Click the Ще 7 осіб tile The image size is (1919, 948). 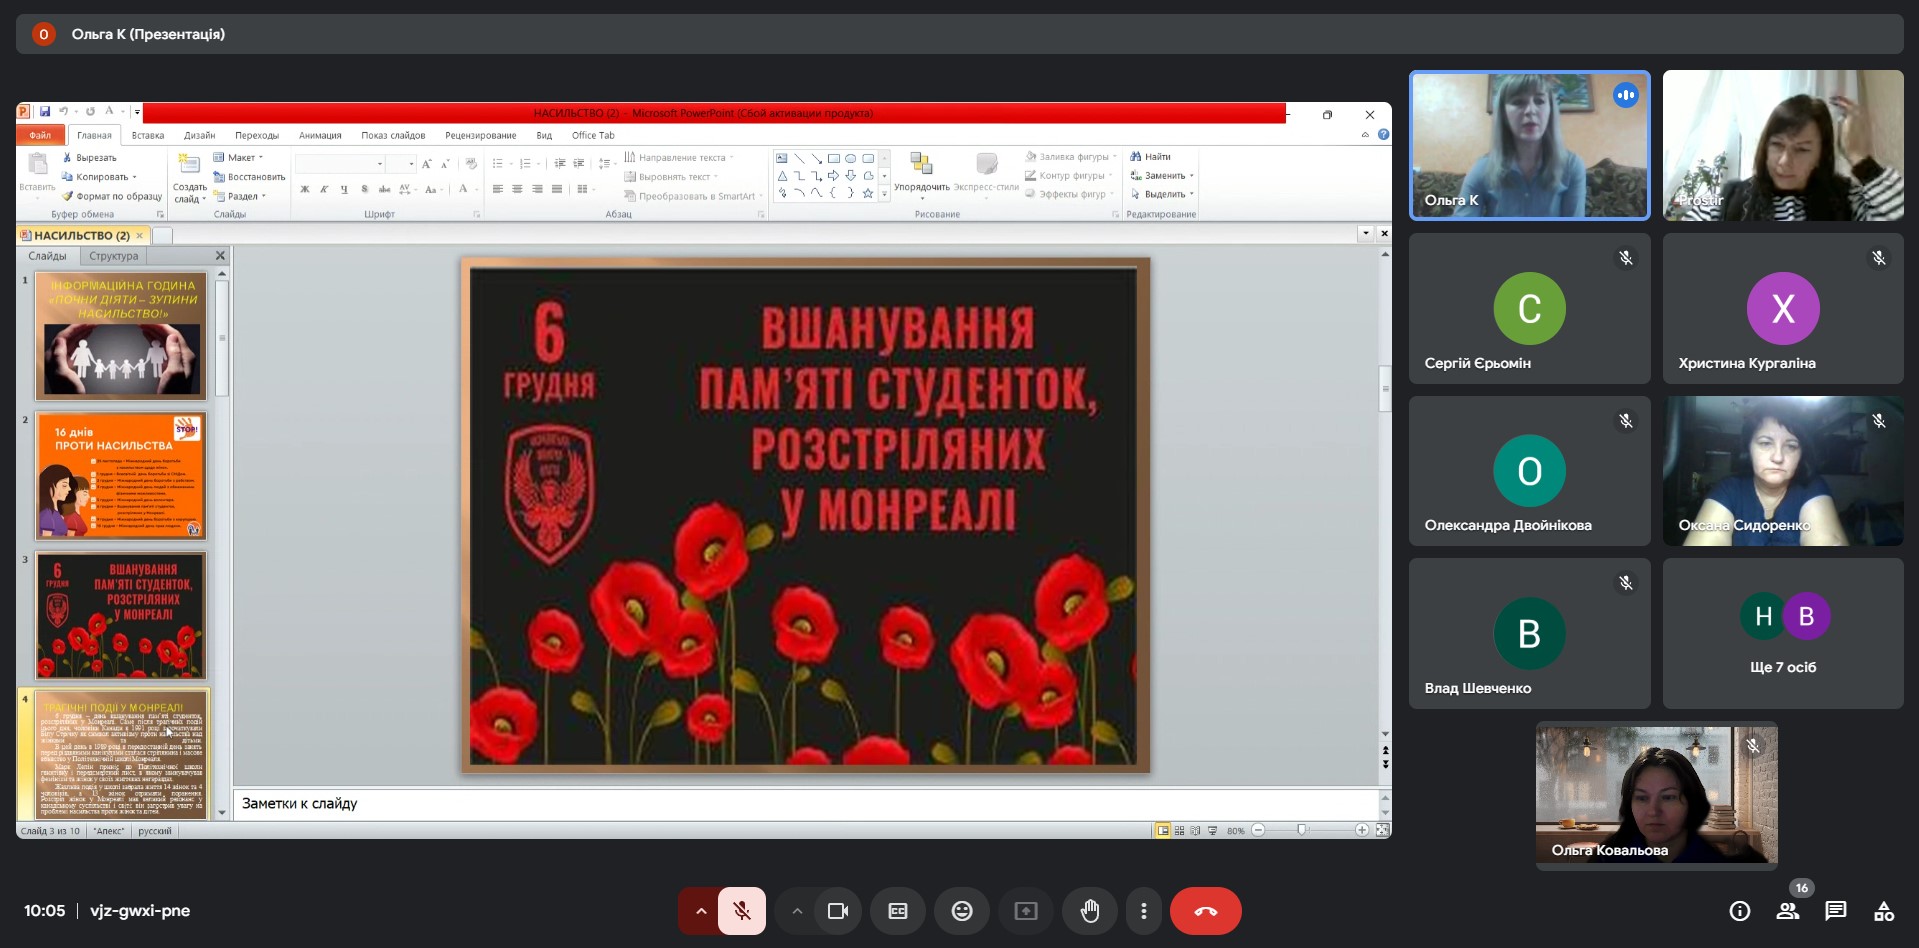tap(1782, 633)
